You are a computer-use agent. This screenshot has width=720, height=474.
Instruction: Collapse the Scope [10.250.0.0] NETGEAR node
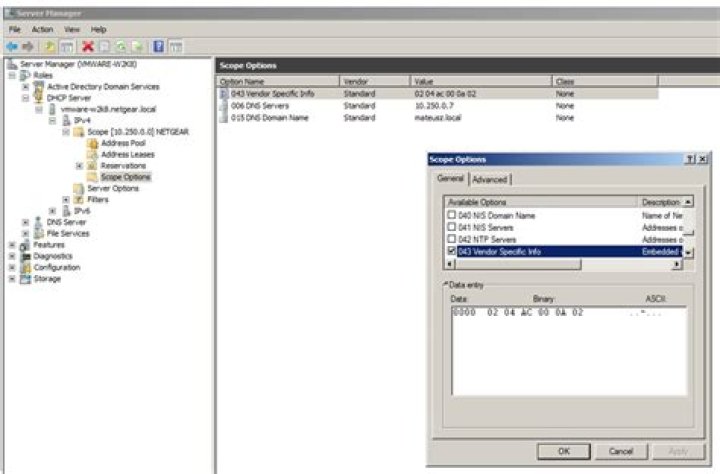pos(66,131)
